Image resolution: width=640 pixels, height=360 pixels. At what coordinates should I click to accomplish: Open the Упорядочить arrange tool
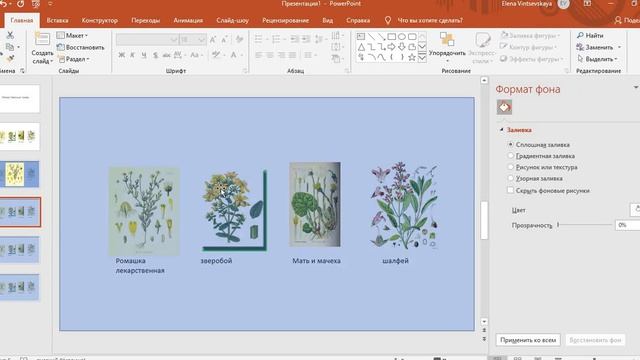[x=447, y=47]
